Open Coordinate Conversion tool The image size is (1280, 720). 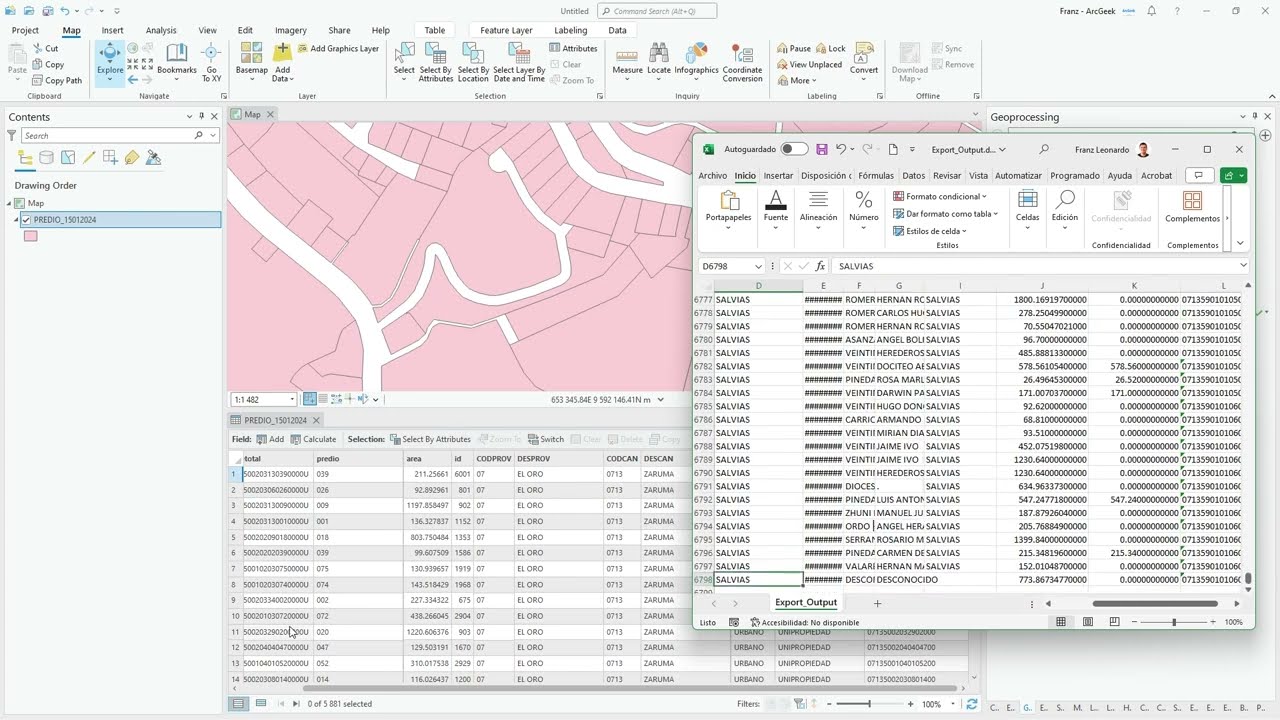click(x=742, y=62)
